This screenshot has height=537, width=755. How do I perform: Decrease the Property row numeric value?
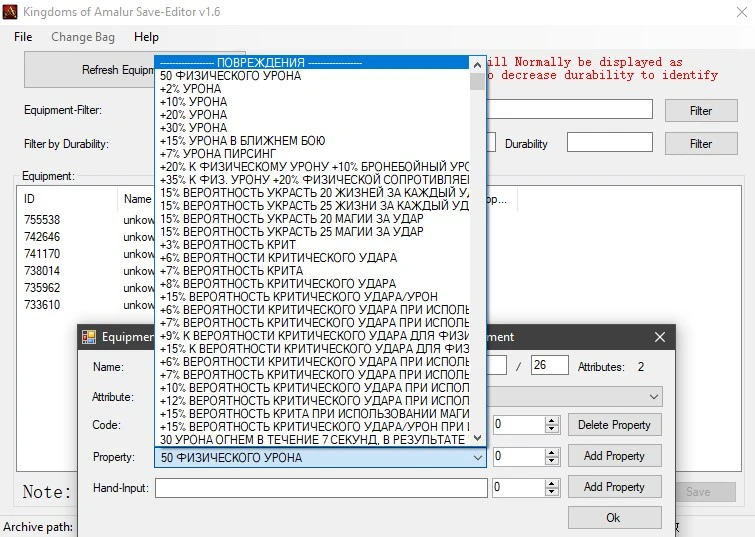(x=552, y=460)
